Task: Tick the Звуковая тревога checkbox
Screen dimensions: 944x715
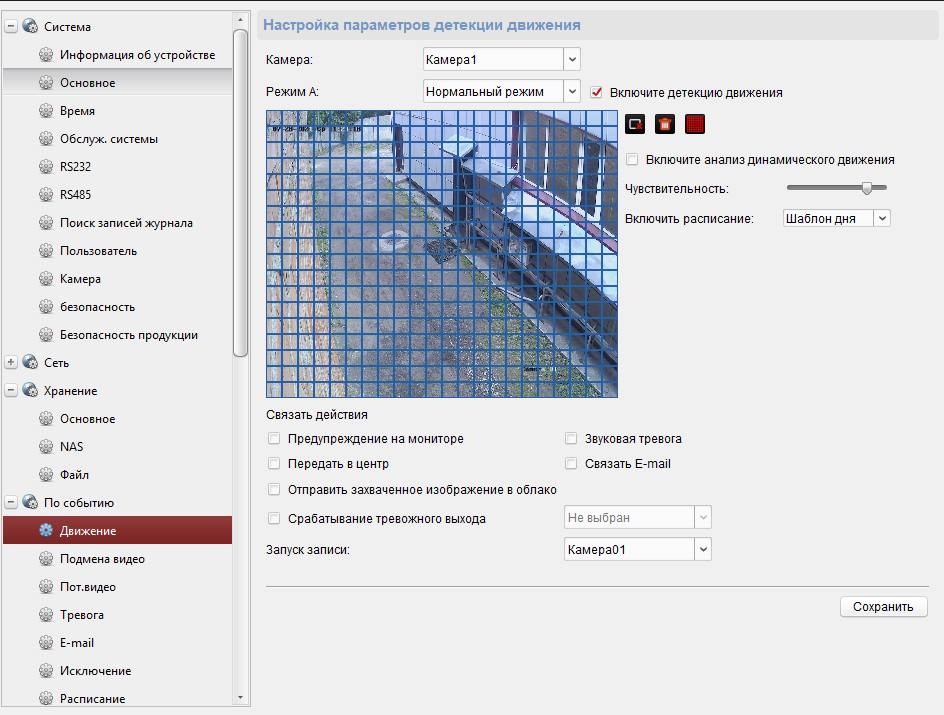Action: 571,438
